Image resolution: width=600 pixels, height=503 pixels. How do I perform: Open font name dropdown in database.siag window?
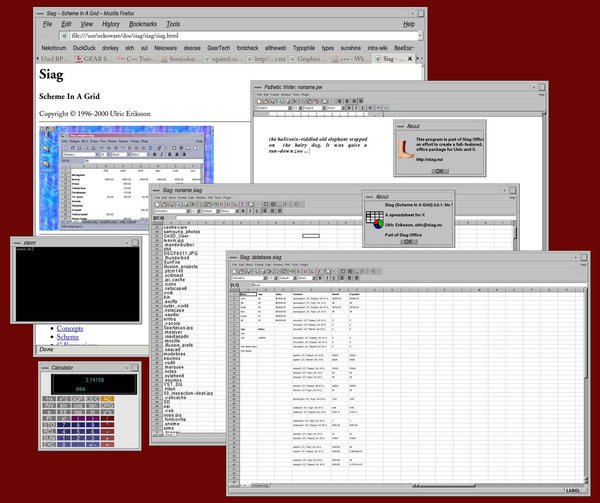[x=265, y=278]
